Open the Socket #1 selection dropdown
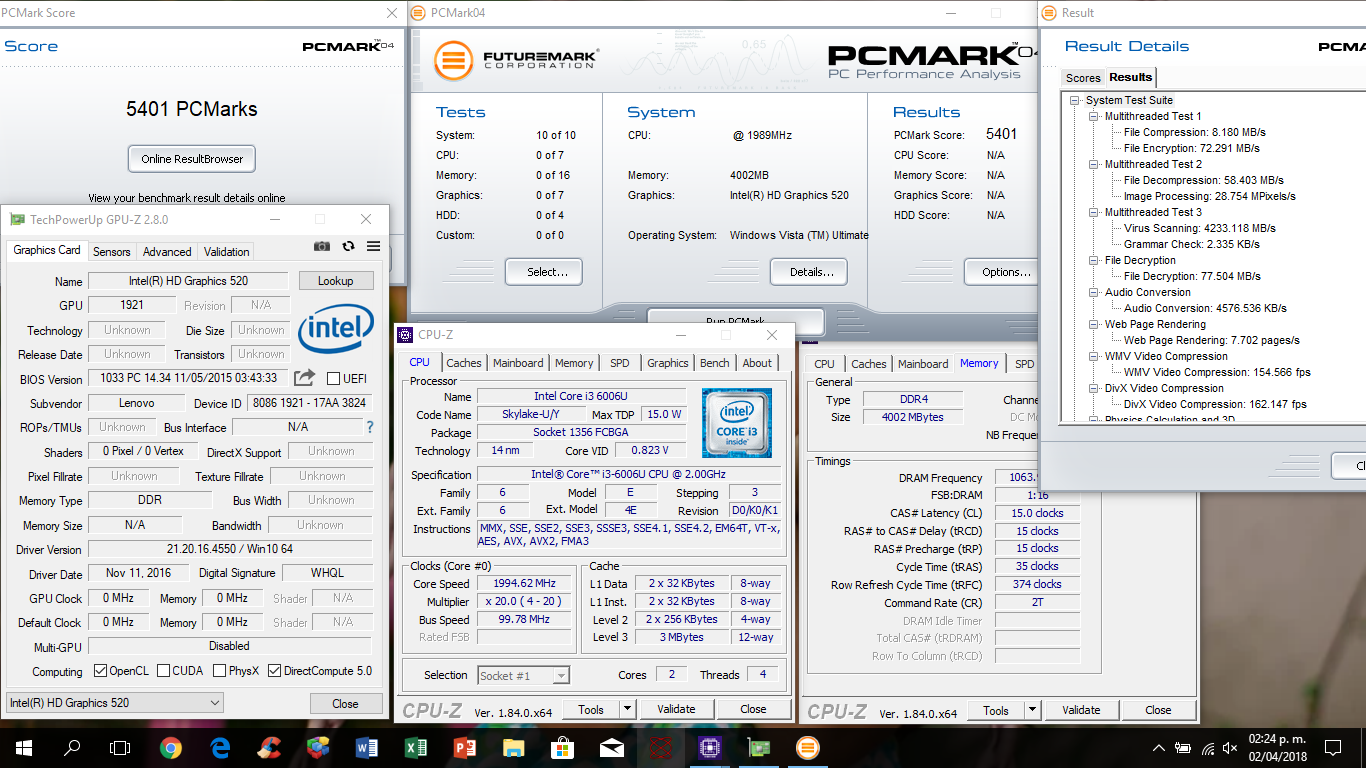The width and height of the screenshot is (1366, 768). 523,676
